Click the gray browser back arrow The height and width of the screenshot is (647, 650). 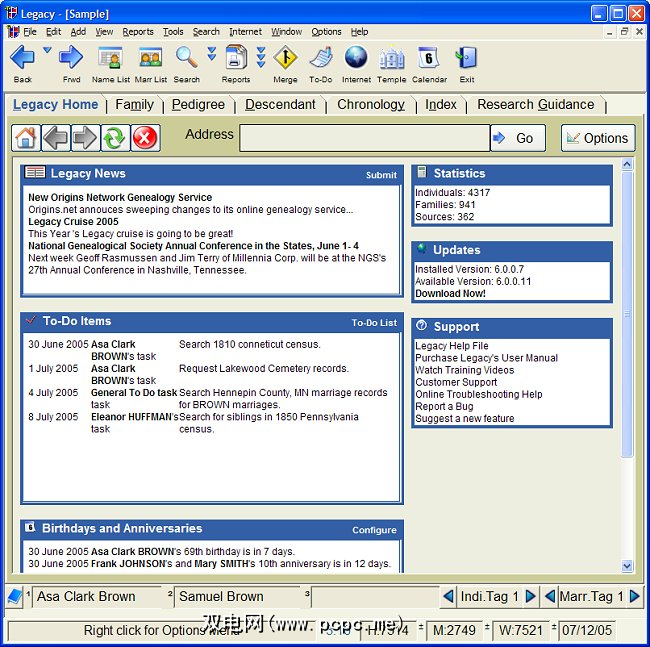(56, 138)
